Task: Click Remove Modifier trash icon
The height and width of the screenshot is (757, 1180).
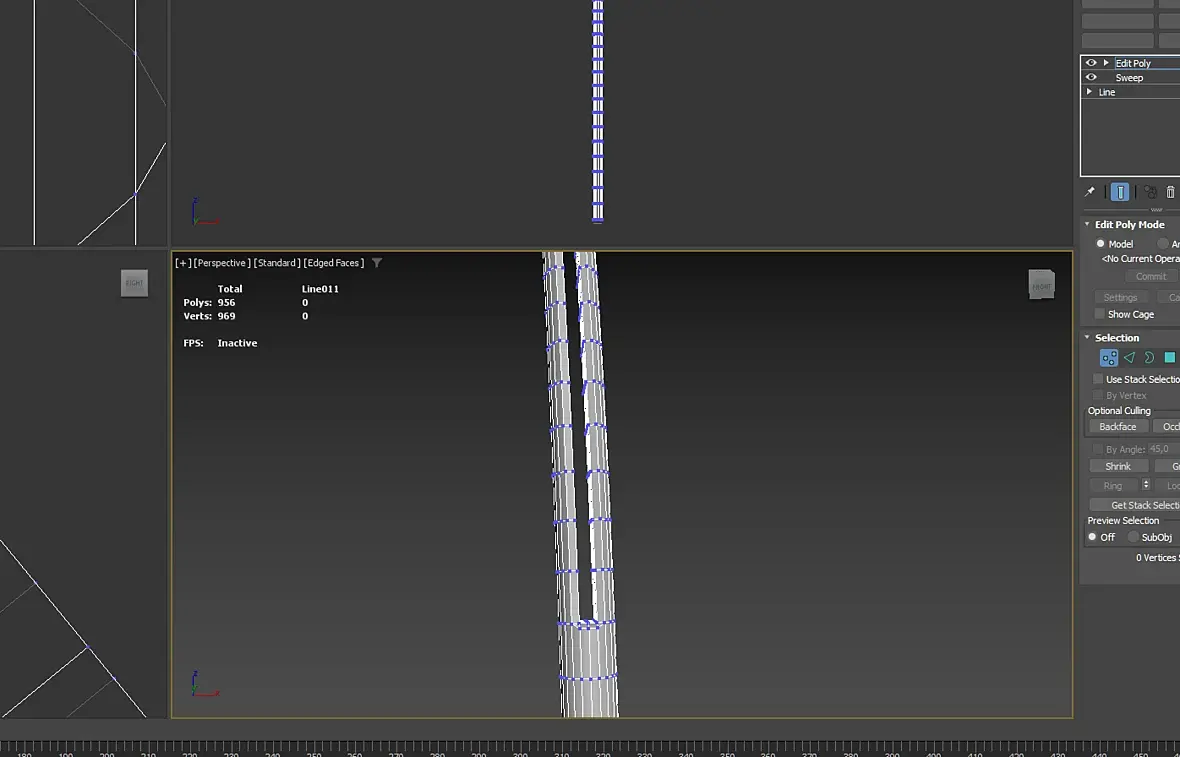Action: 1170,192
